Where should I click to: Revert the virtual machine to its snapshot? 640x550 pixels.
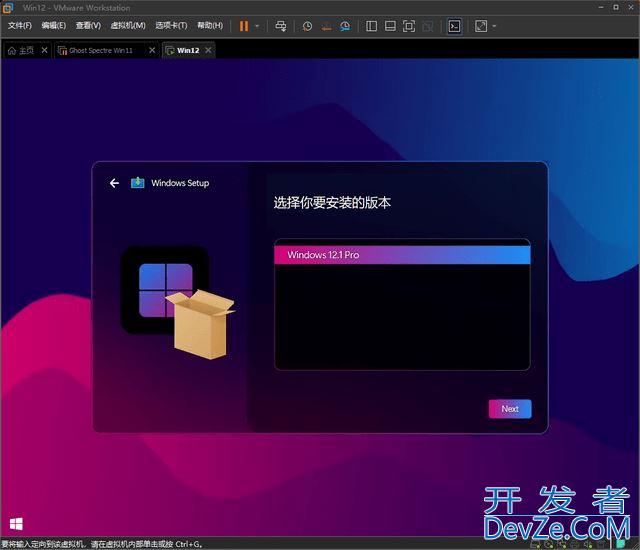click(x=326, y=27)
